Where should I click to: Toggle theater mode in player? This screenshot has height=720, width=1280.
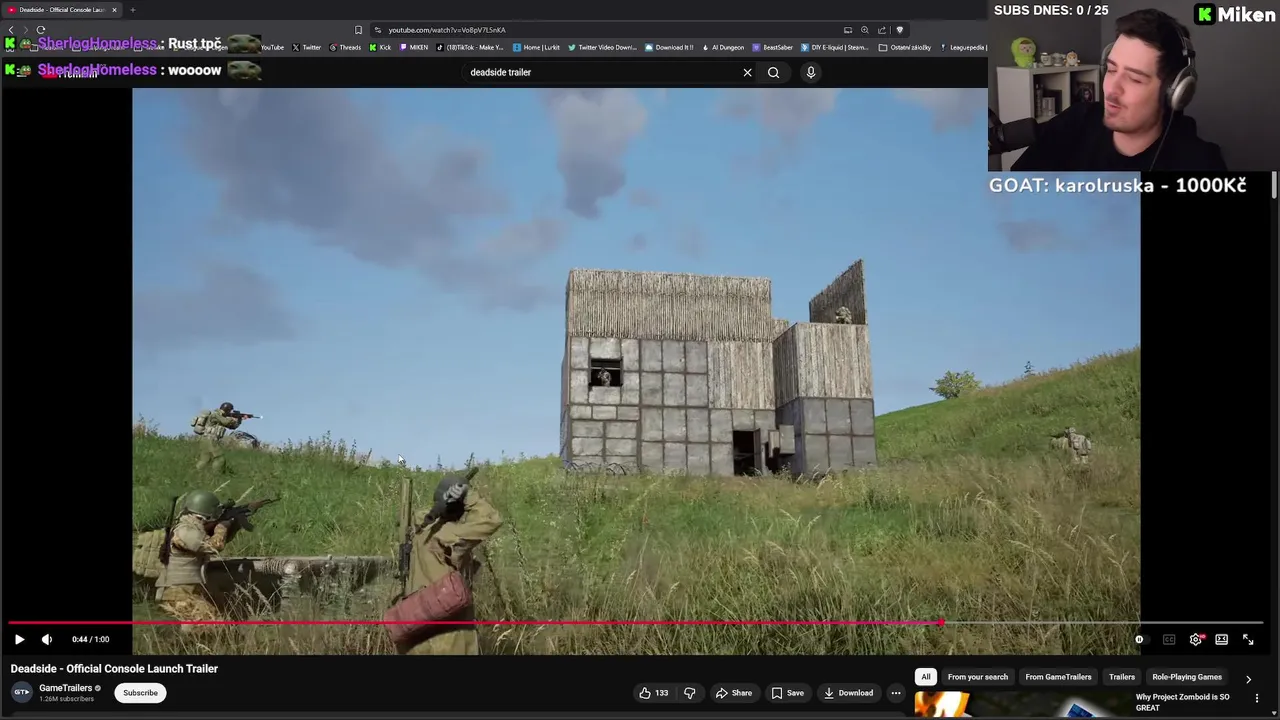pos(1222,639)
